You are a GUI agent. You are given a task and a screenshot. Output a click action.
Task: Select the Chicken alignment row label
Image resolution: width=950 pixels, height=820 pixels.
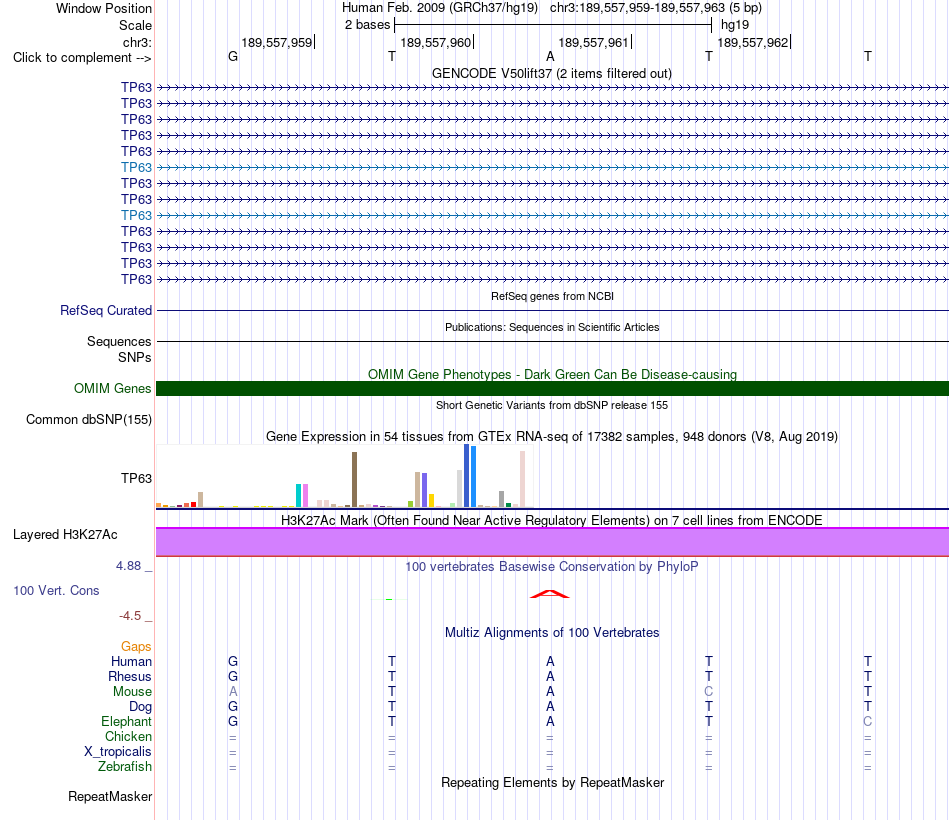[128, 736]
